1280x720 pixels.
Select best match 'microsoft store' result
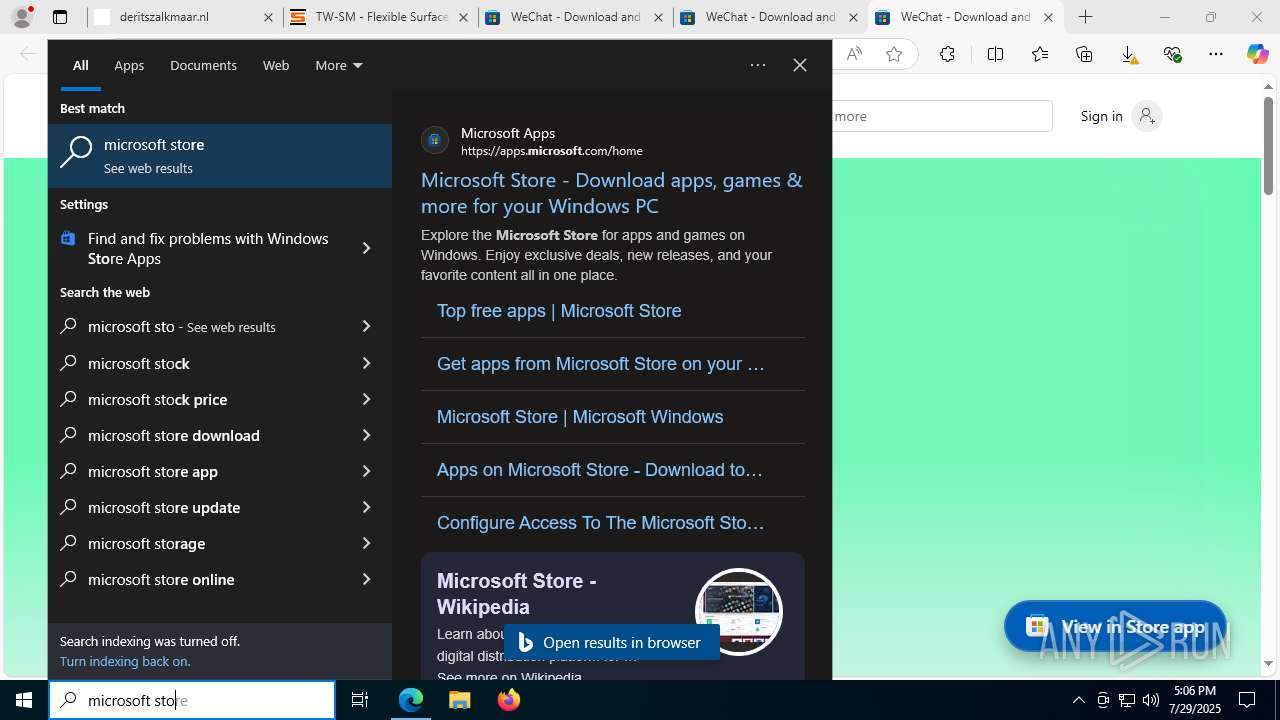[x=220, y=156]
